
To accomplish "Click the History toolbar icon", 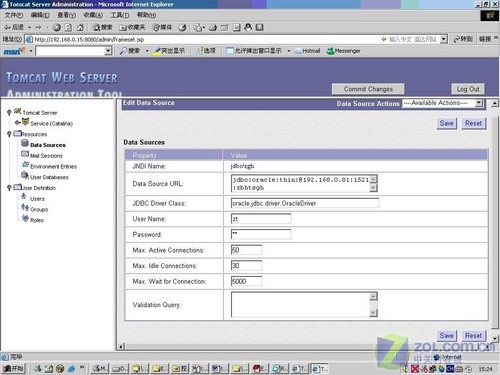I will click(x=182, y=27).
